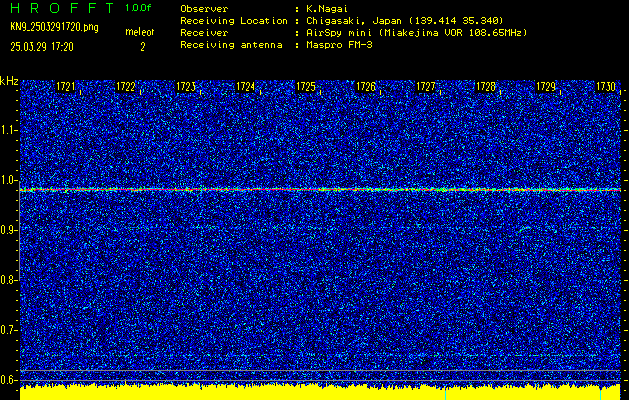Image resolution: width=629 pixels, height=400 pixels.
Task: Jump to the 1721 time marker
Action: pyautogui.click(x=66, y=87)
